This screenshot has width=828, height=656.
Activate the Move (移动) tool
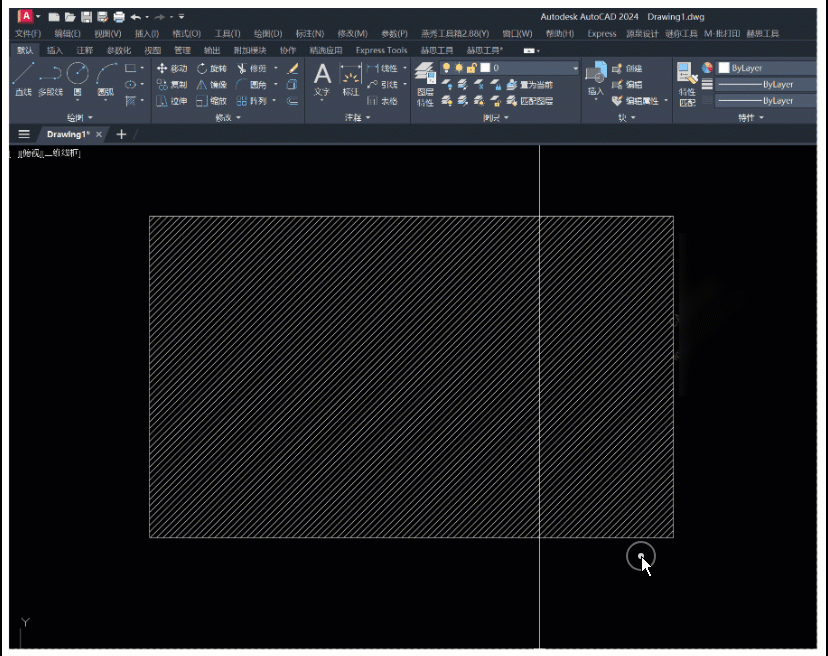(x=172, y=68)
